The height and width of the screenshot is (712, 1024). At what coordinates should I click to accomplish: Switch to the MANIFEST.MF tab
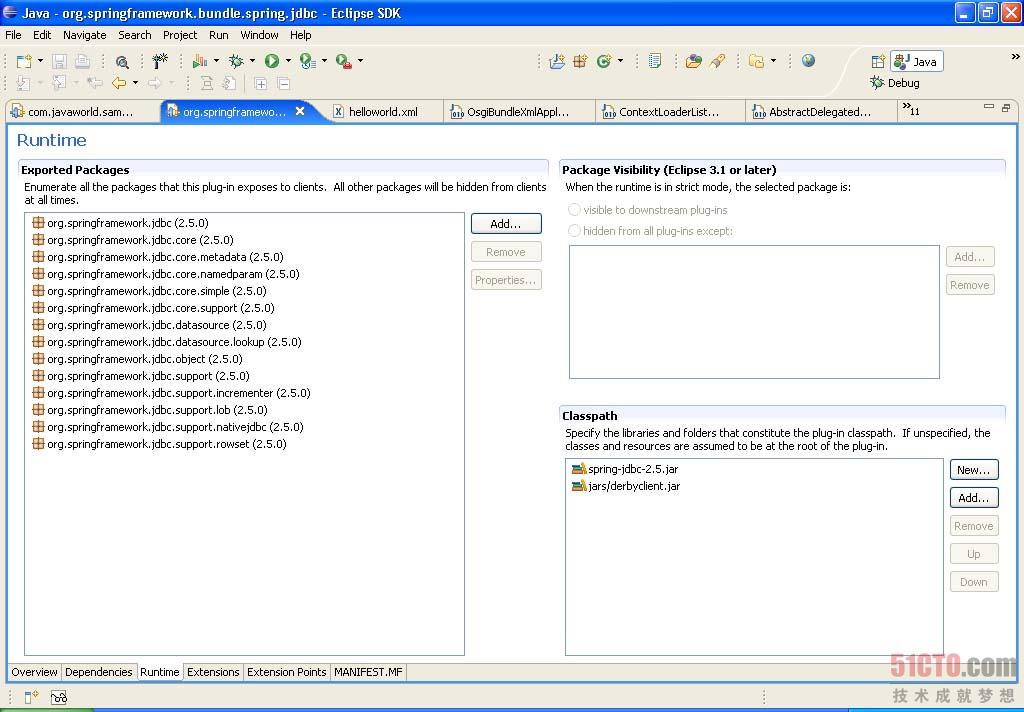click(x=368, y=672)
